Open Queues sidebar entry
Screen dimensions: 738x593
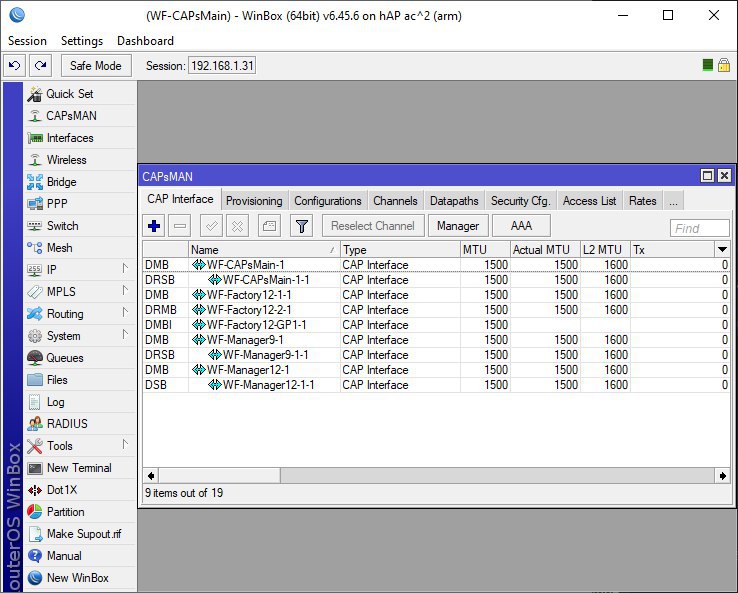tap(79, 358)
